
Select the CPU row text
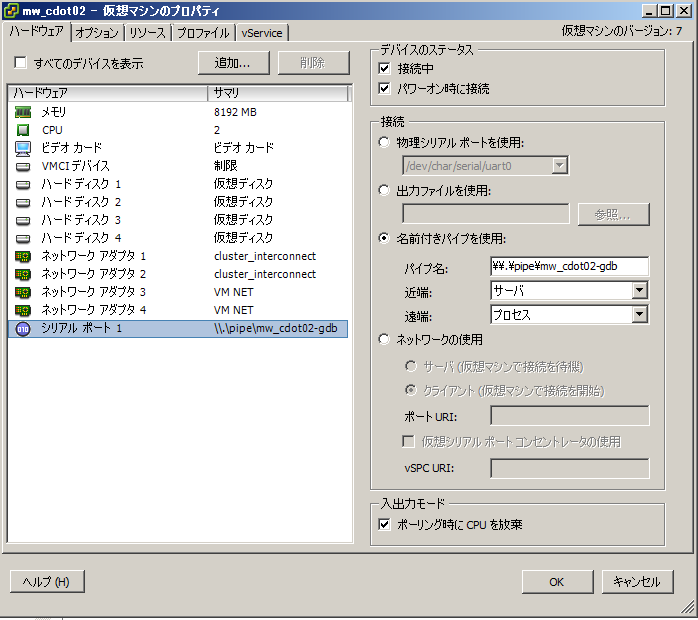(53, 130)
